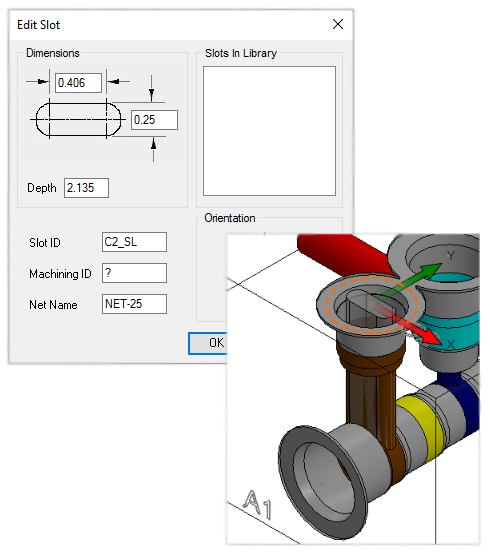Click the A1 label in 3D view
This screenshot has height=555, width=490.
click(258, 504)
